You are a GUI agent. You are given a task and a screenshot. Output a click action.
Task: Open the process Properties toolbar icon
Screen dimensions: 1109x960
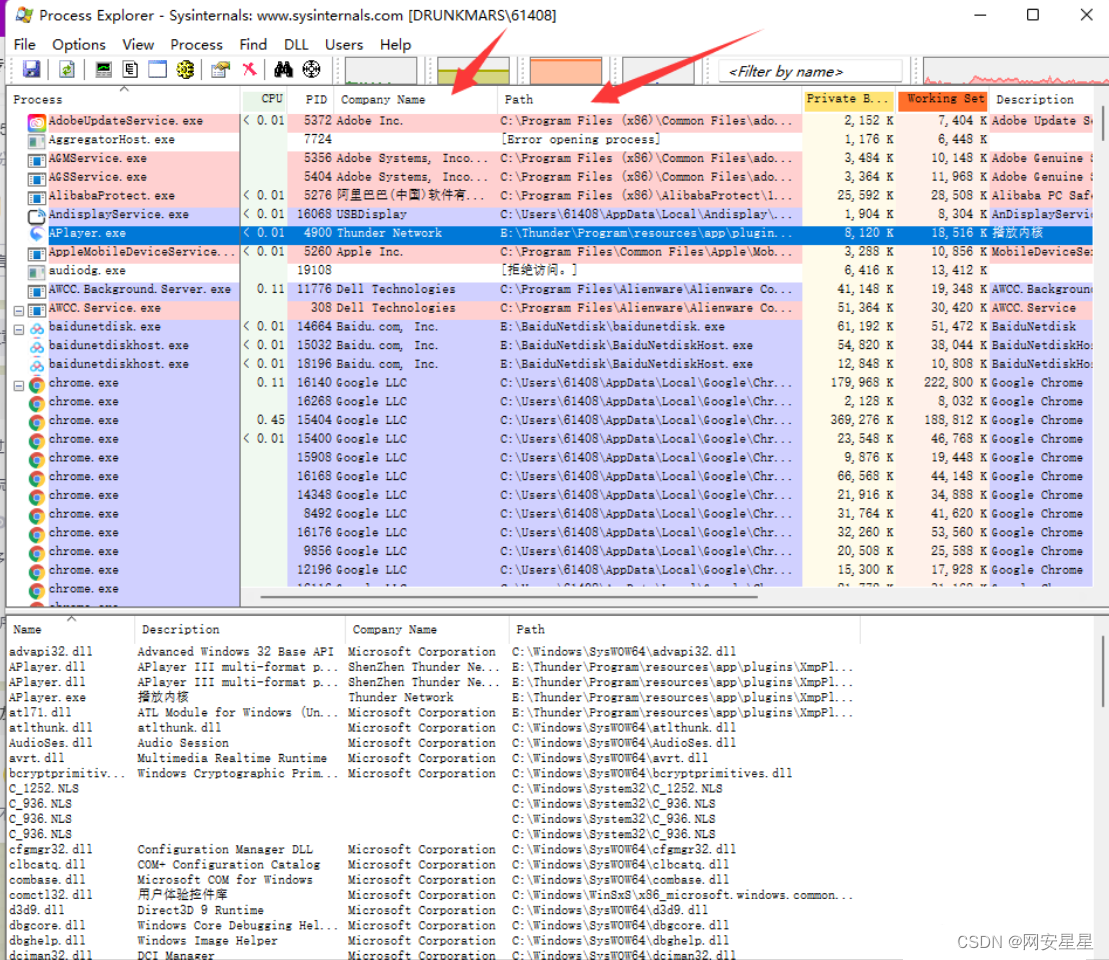pyautogui.click(x=221, y=69)
